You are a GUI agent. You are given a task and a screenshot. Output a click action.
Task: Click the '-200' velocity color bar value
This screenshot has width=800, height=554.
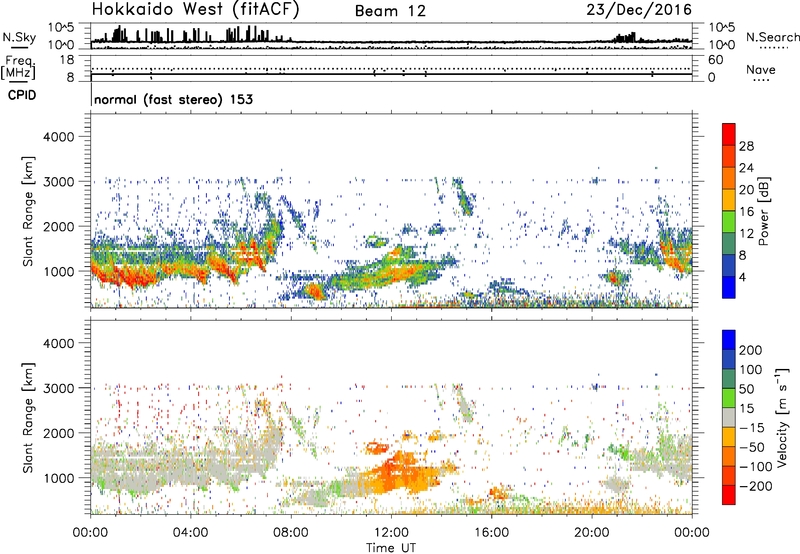coord(756,486)
